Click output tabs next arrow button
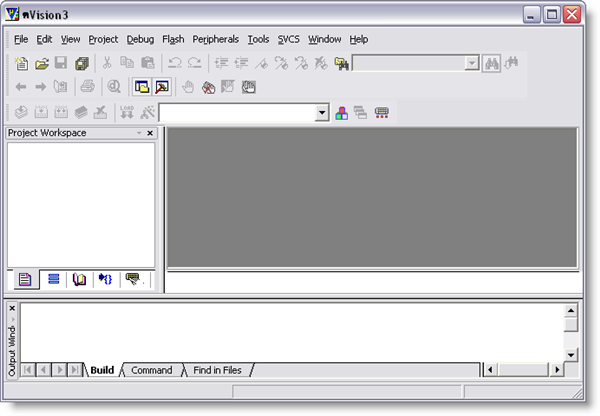This screenshot has height=416, width=600. click(59, 370)
